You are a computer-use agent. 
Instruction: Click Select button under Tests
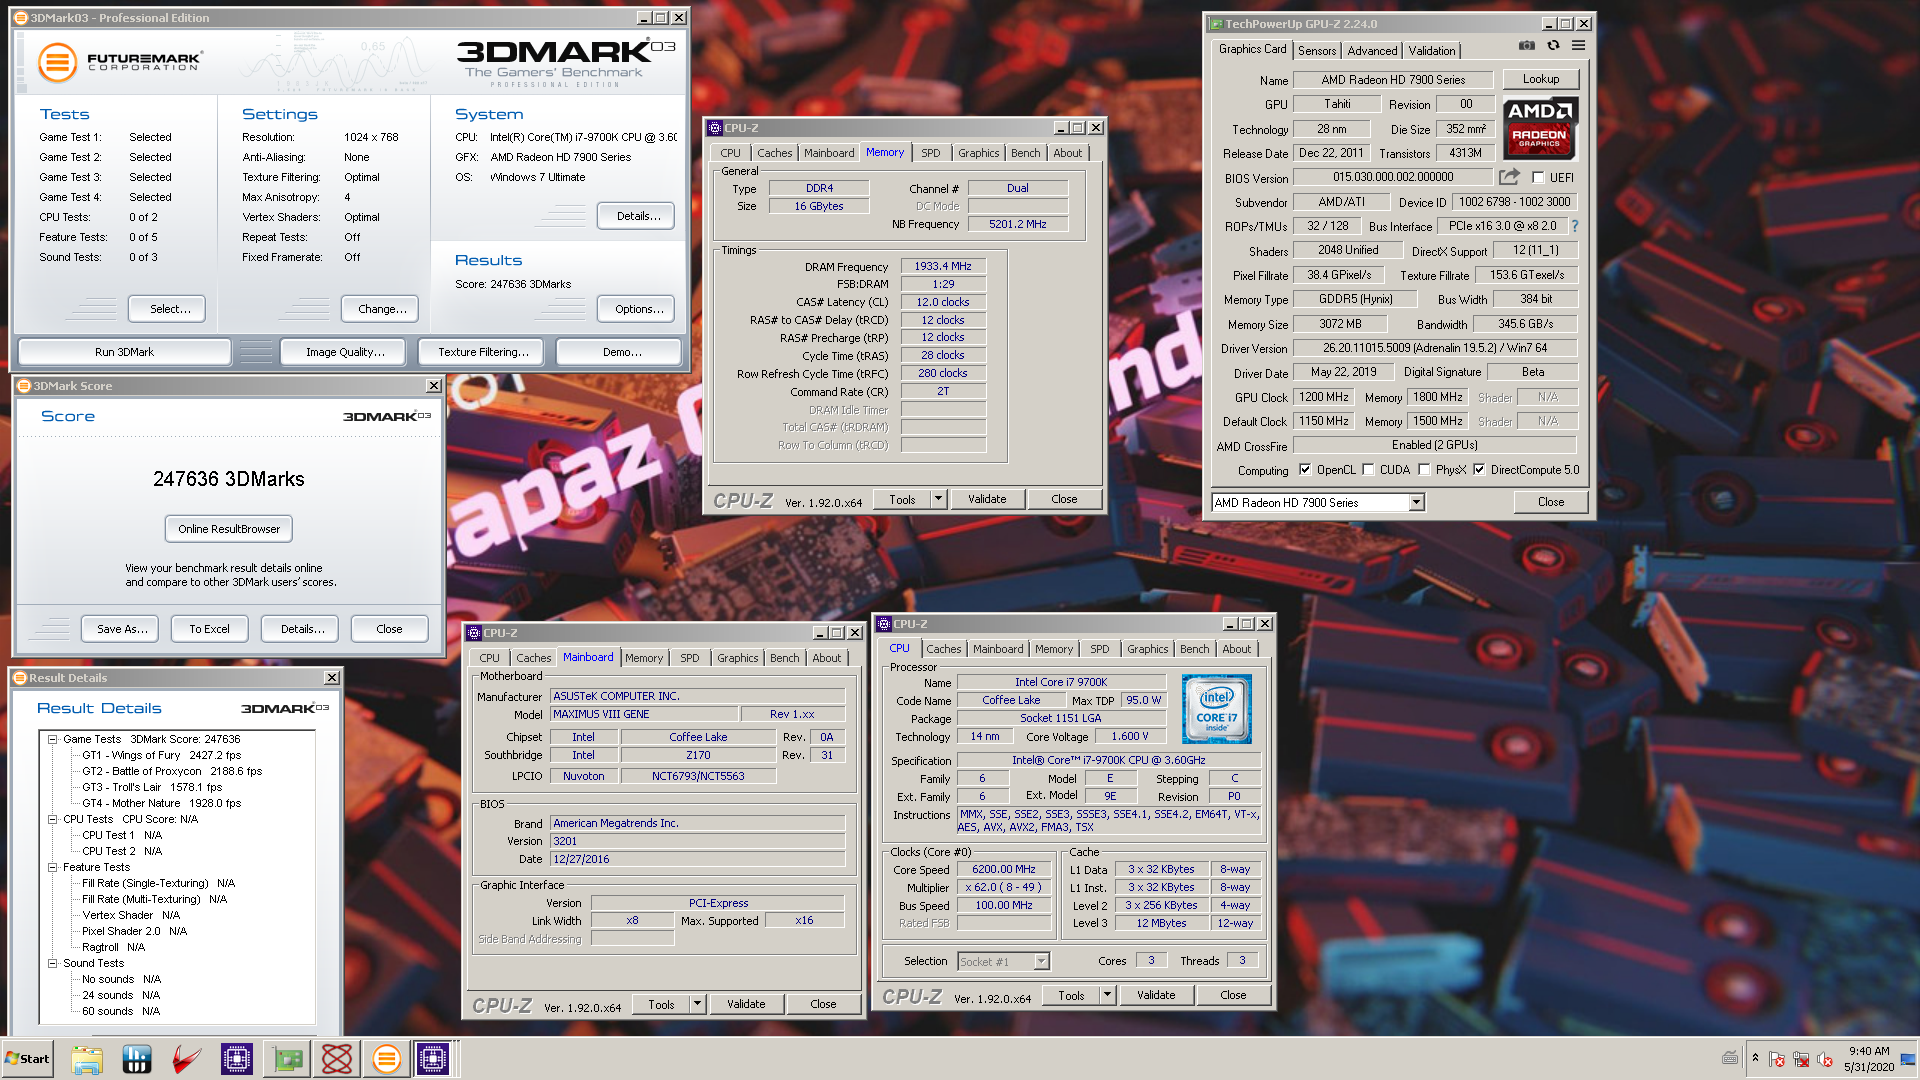[167, 309]
